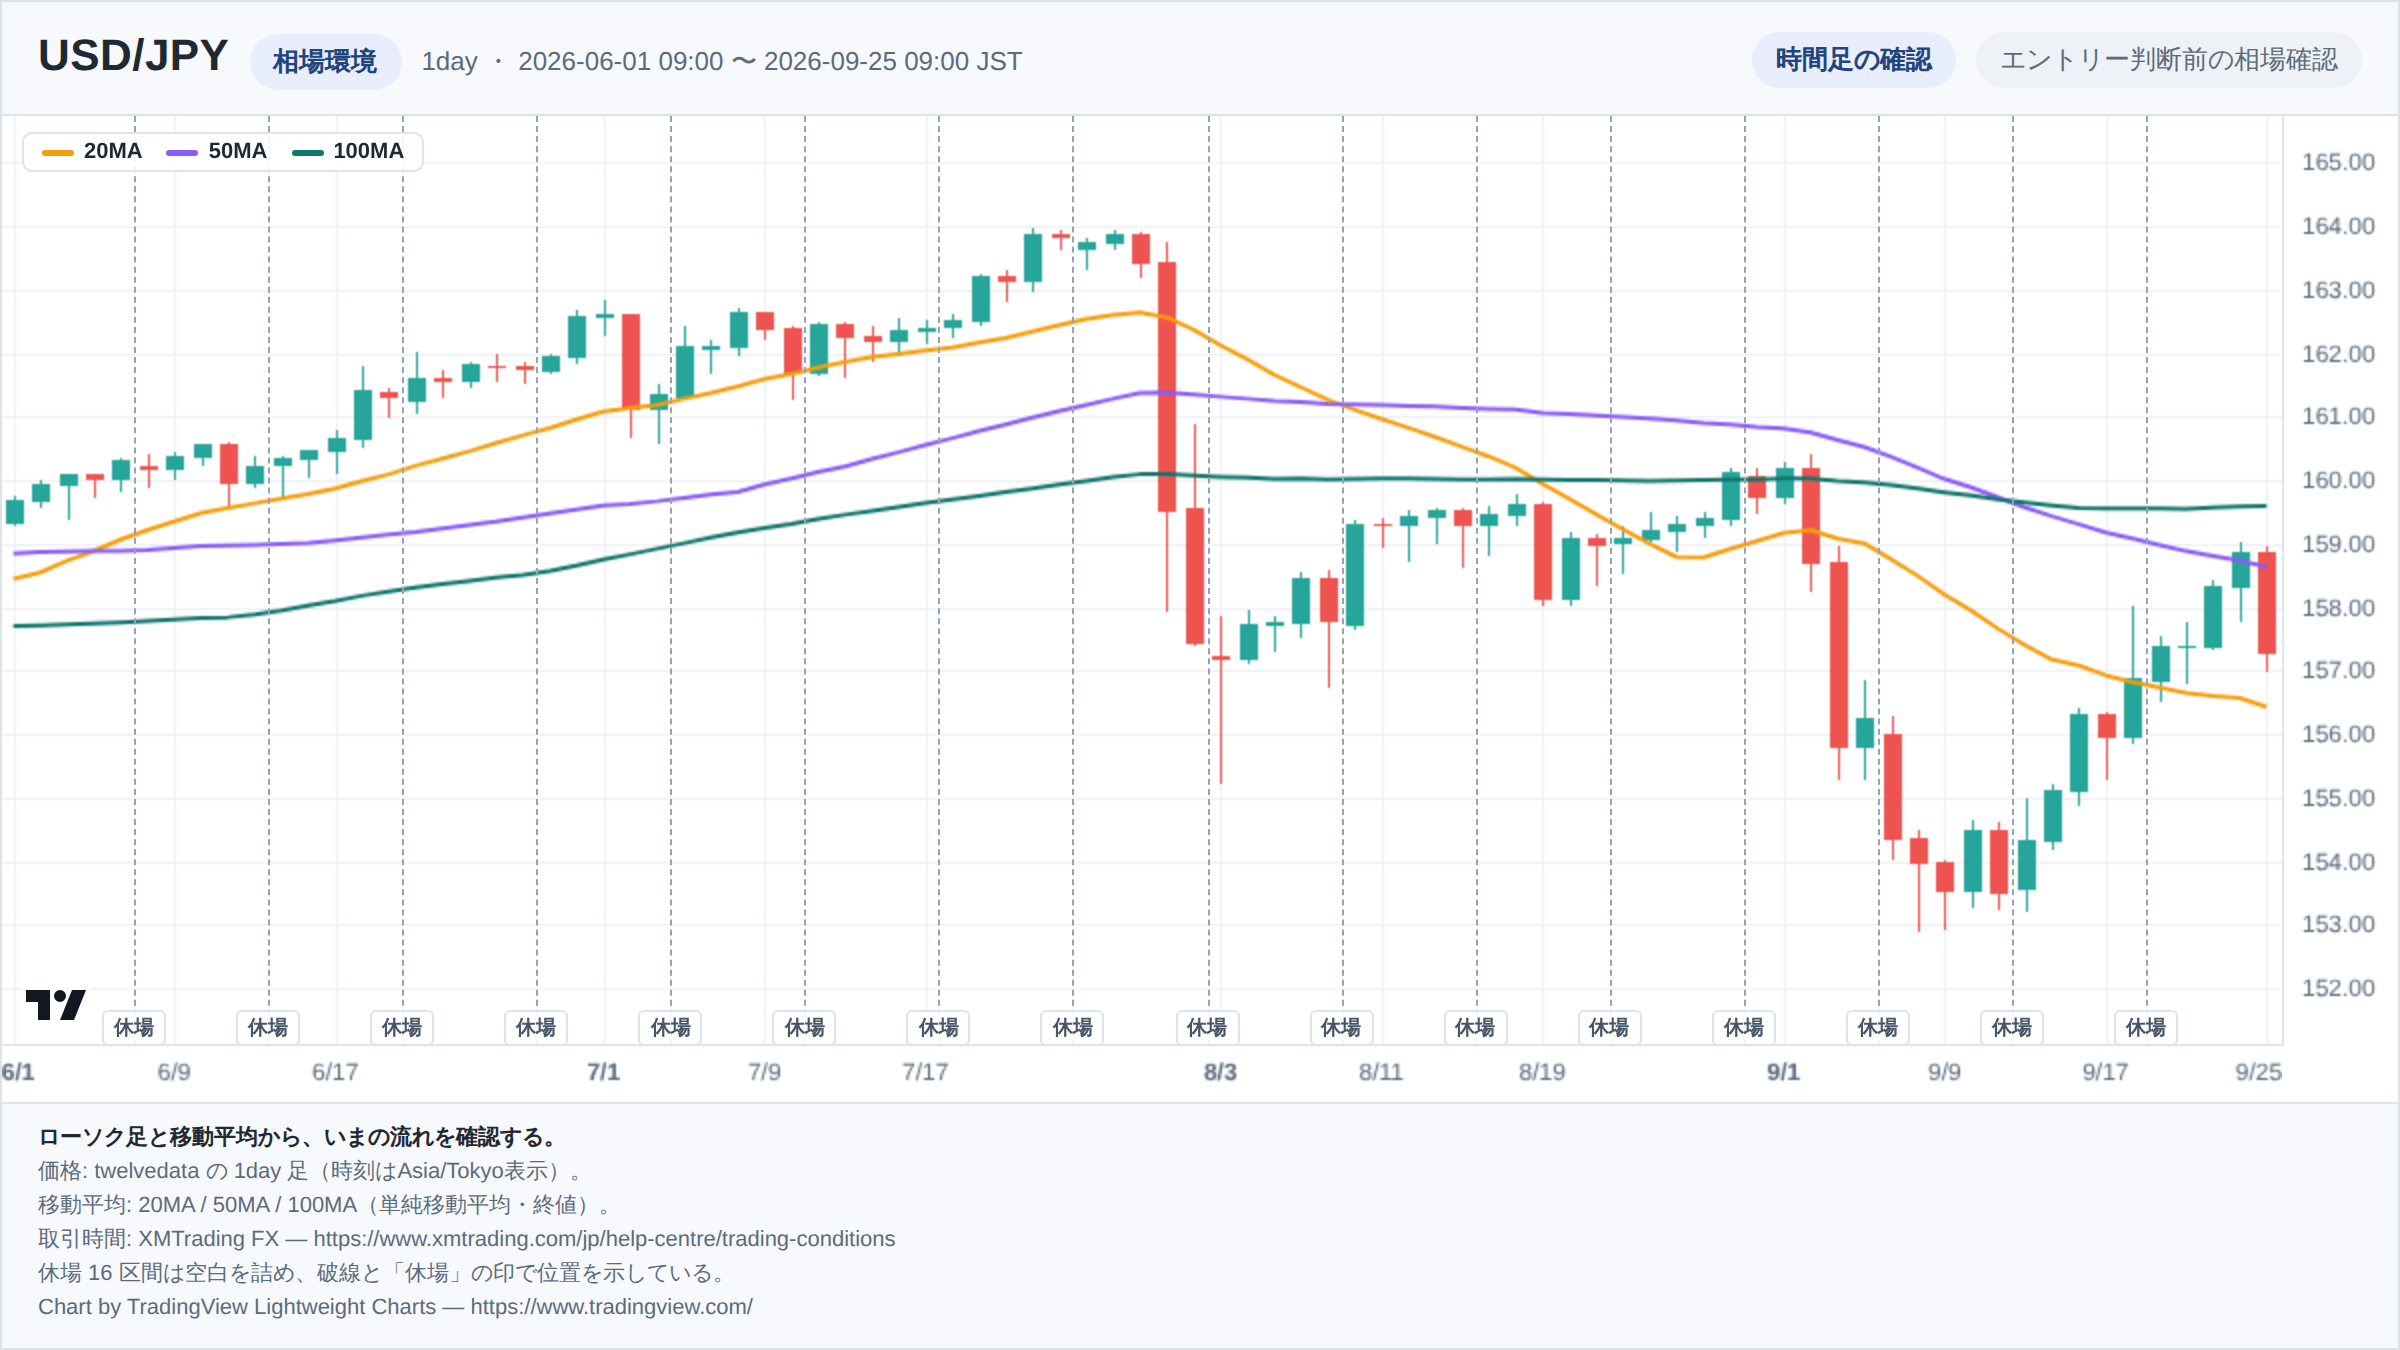2400x1350 pixels.
Task: Click the 休場 marker just before 8/3
Action: coord(1207,1027)
